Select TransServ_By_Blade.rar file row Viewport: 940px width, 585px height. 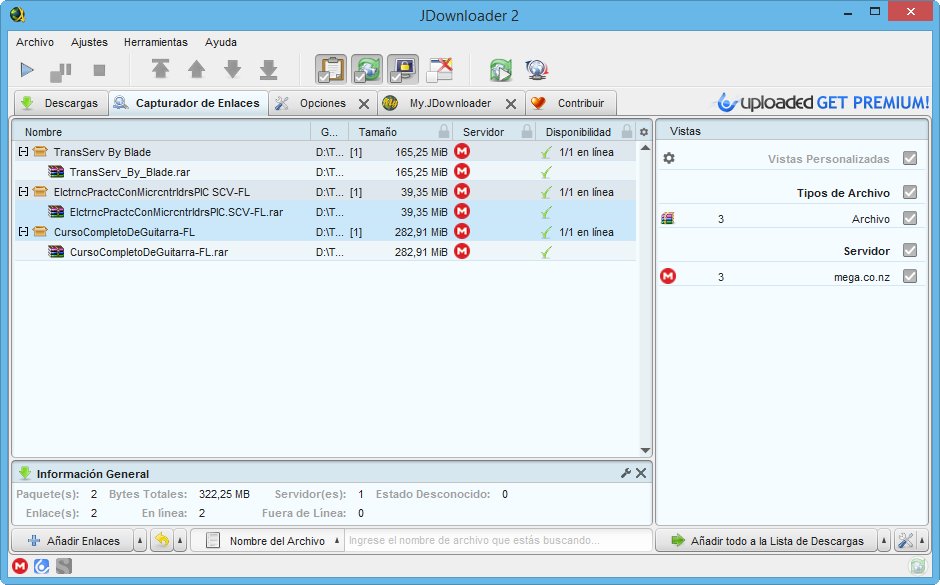[x=326, y=172]
